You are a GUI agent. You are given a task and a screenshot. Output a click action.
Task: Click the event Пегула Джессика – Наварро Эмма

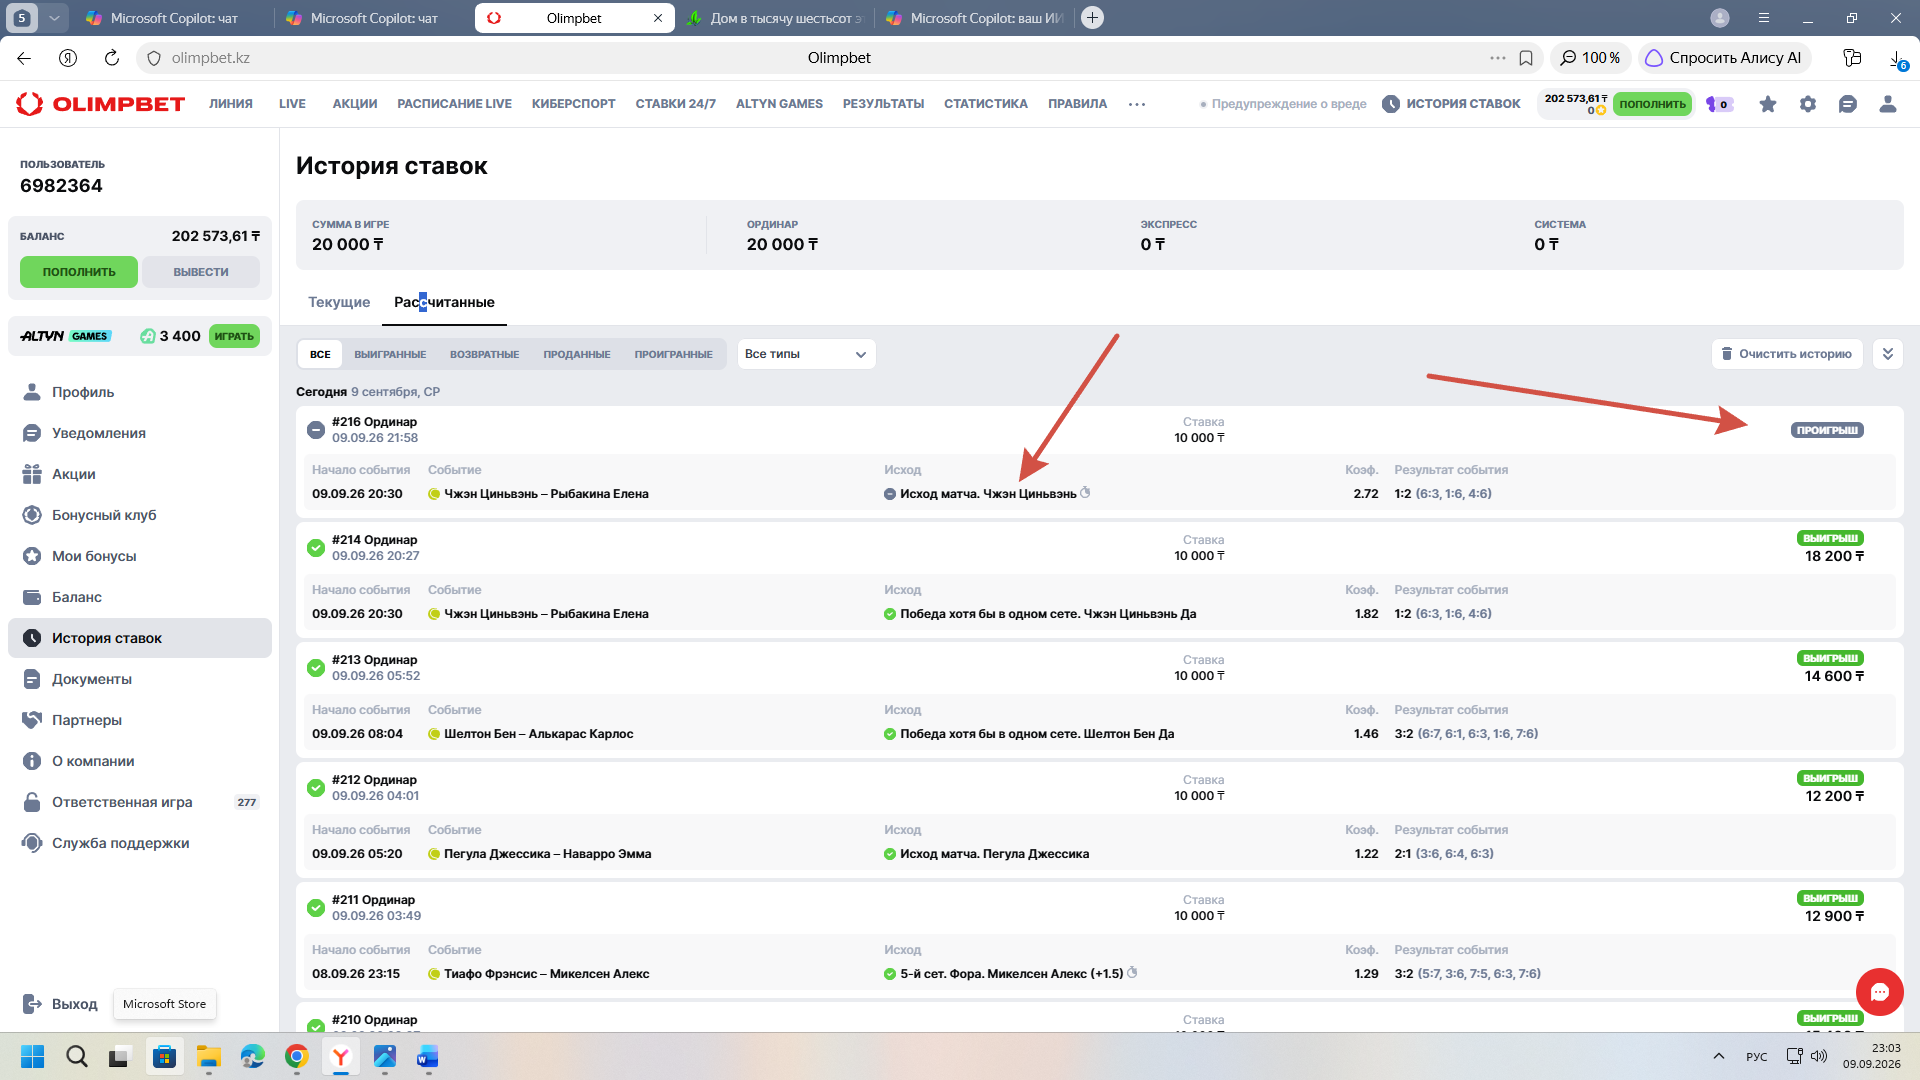547,854
